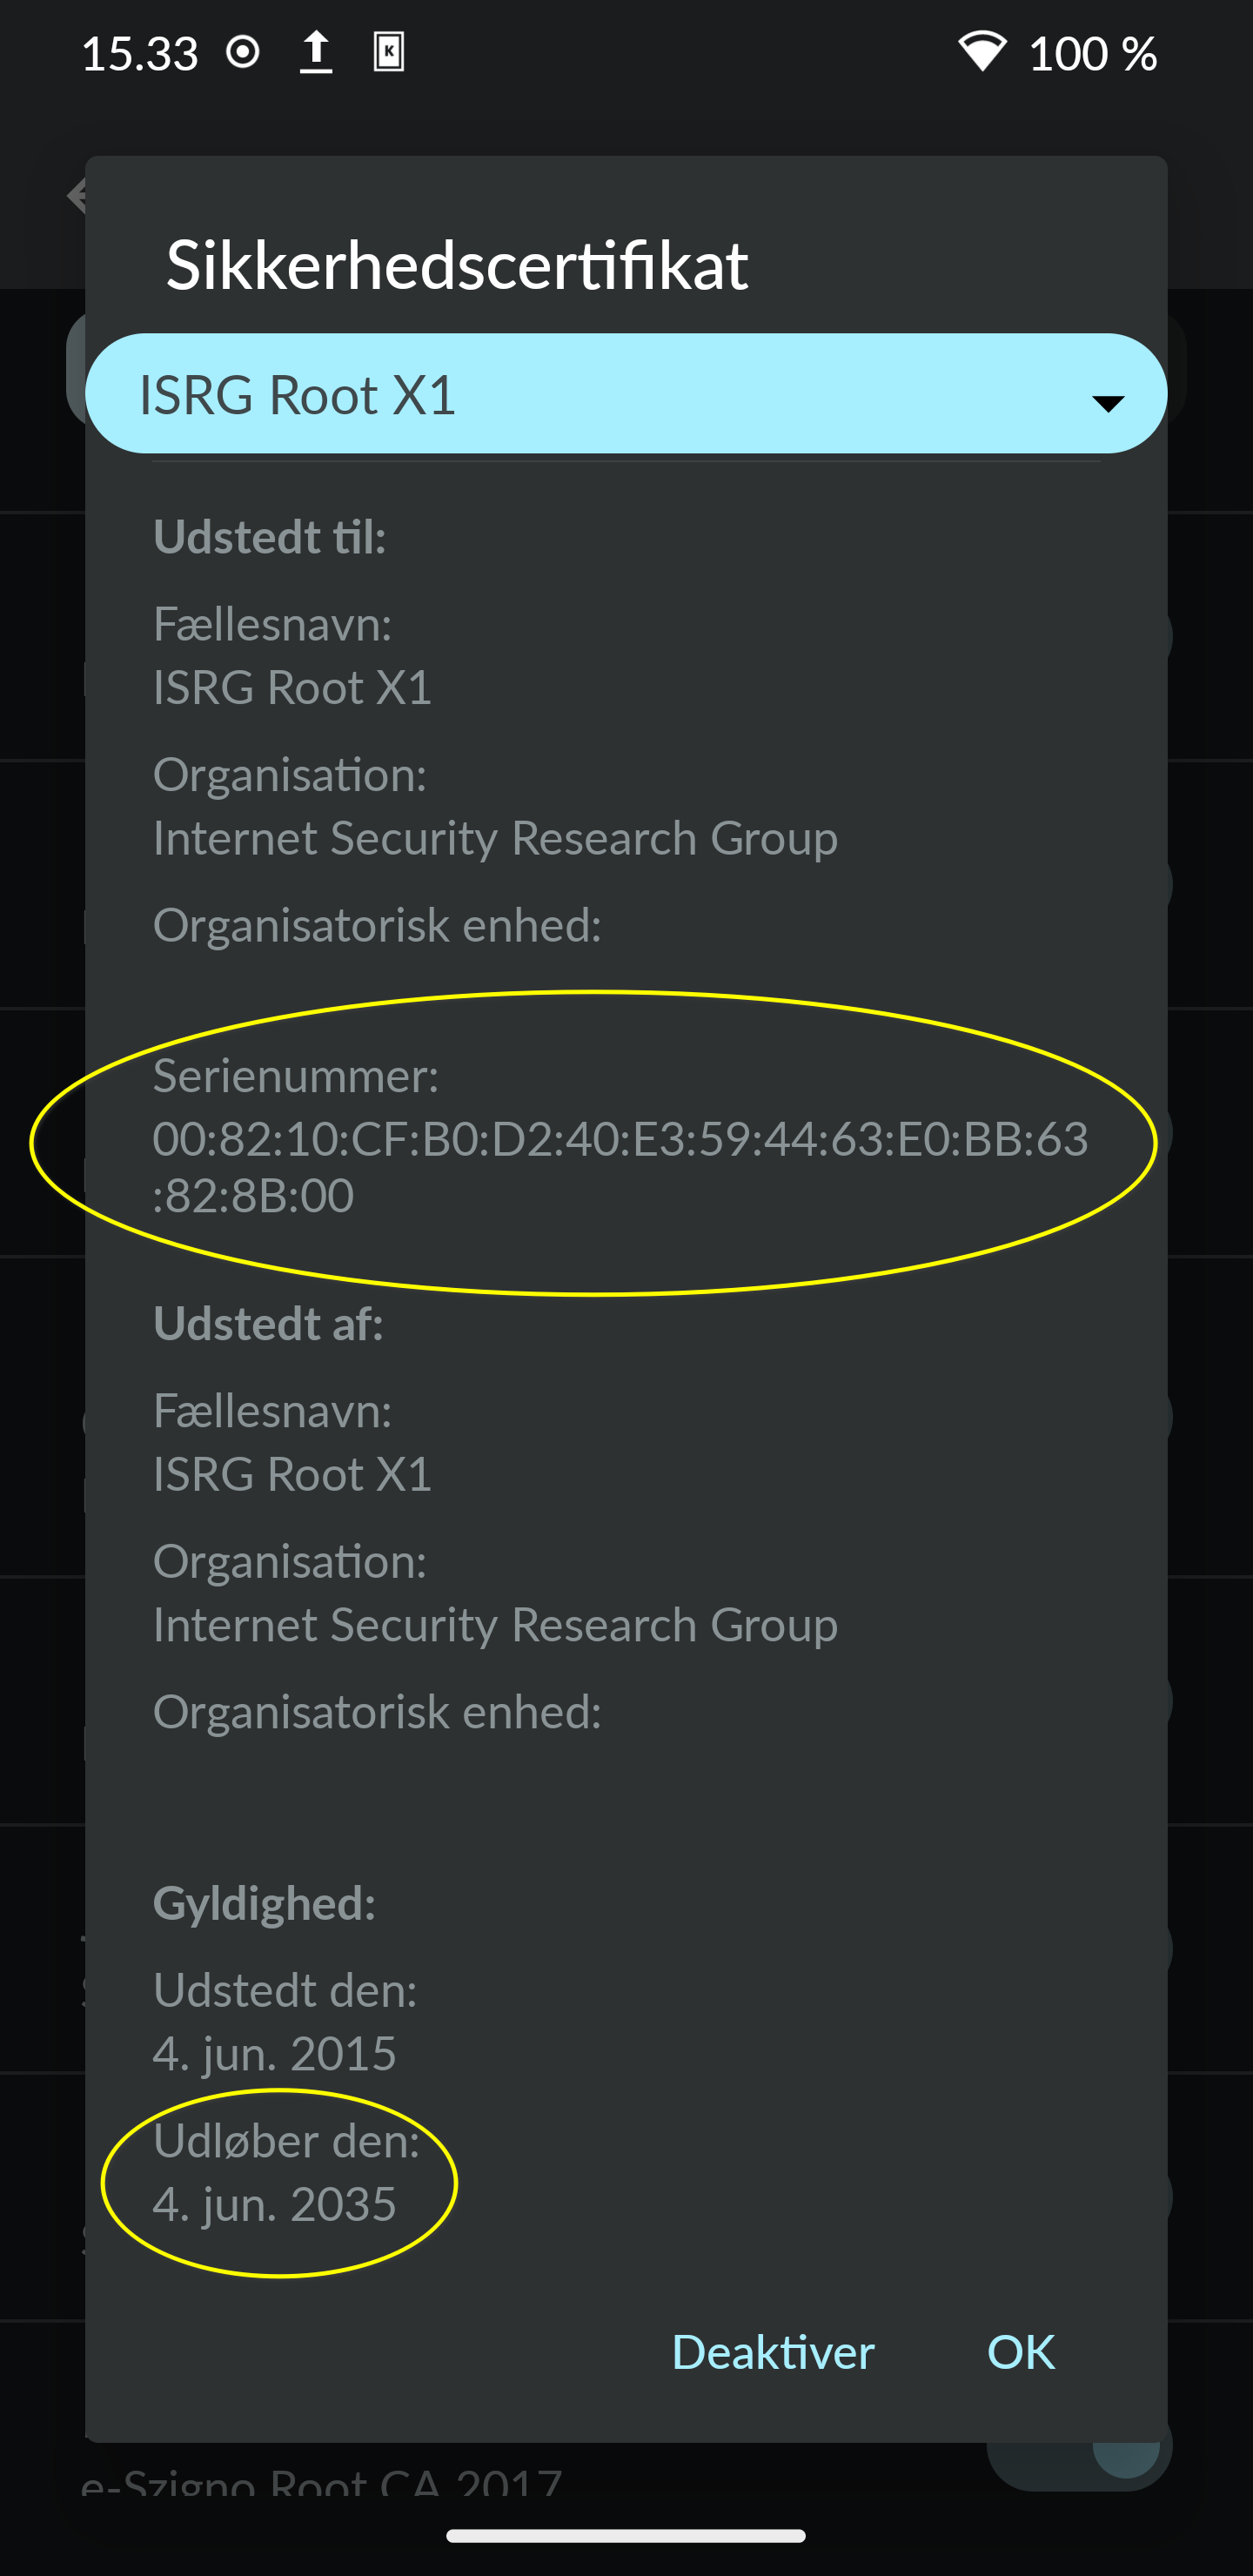Click Deaktiver to disable the certificate
This screenshot has height=2576, width=1253.
tap(773, 2352)
